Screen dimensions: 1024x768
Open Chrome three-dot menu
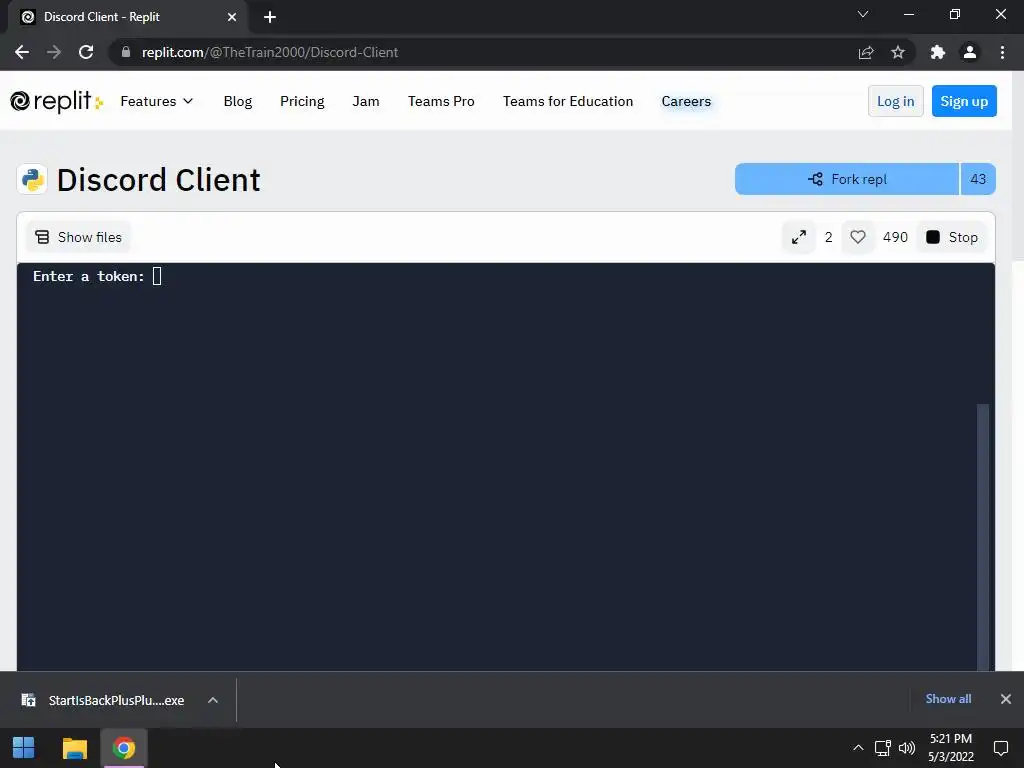(1002, 52)
